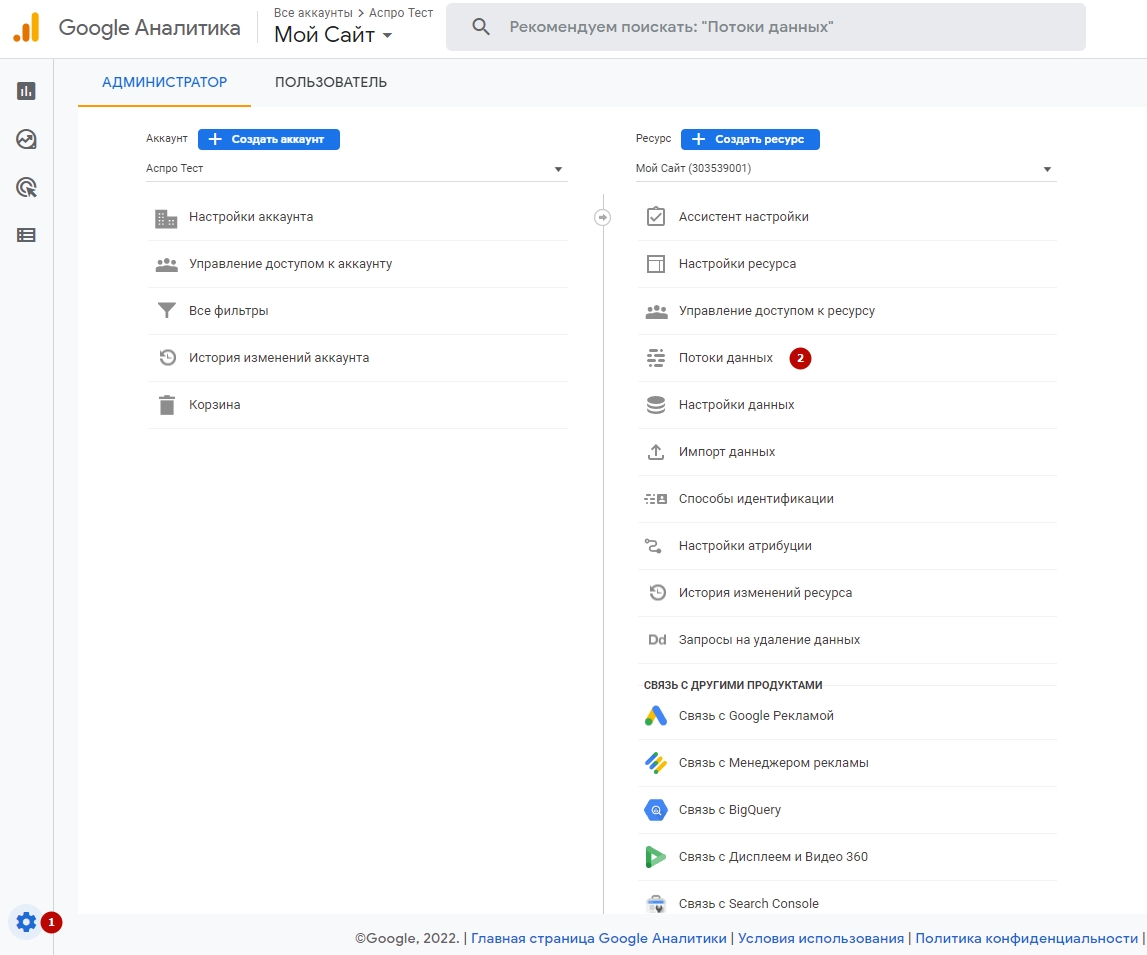Open the Мой Сайт property switcher dropdown in the header
1147x955 pixels.
(333, 34)
